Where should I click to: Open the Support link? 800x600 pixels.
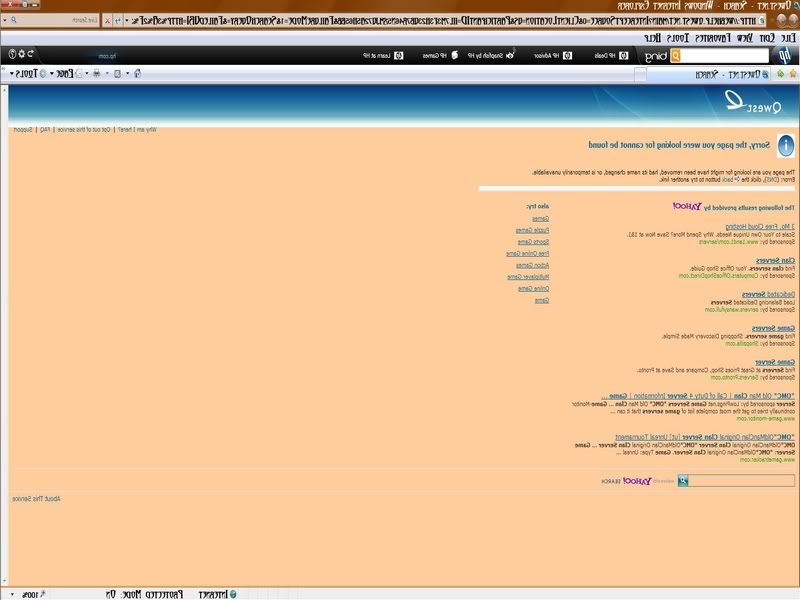pyautogui.click(x=23, y=130)
